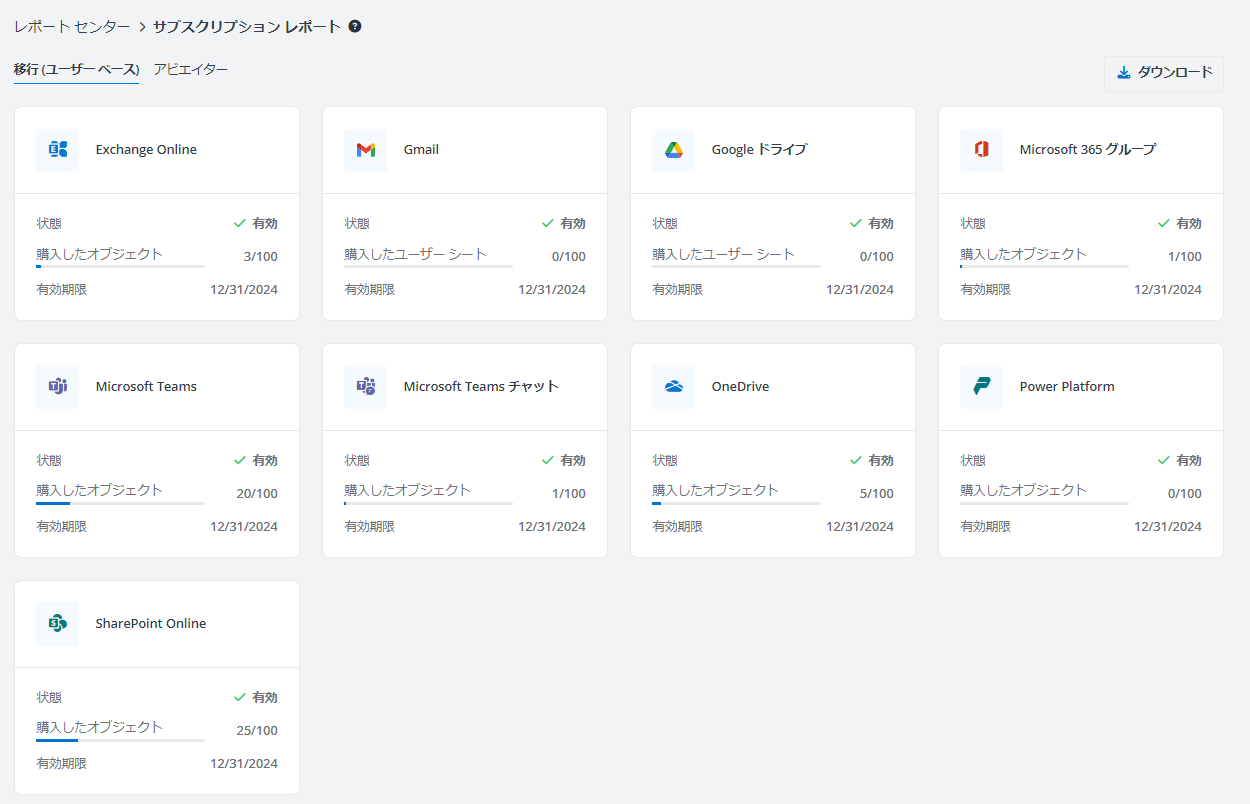
Task: Click the OneDrive cloud icon
Action: coord(673,387)
